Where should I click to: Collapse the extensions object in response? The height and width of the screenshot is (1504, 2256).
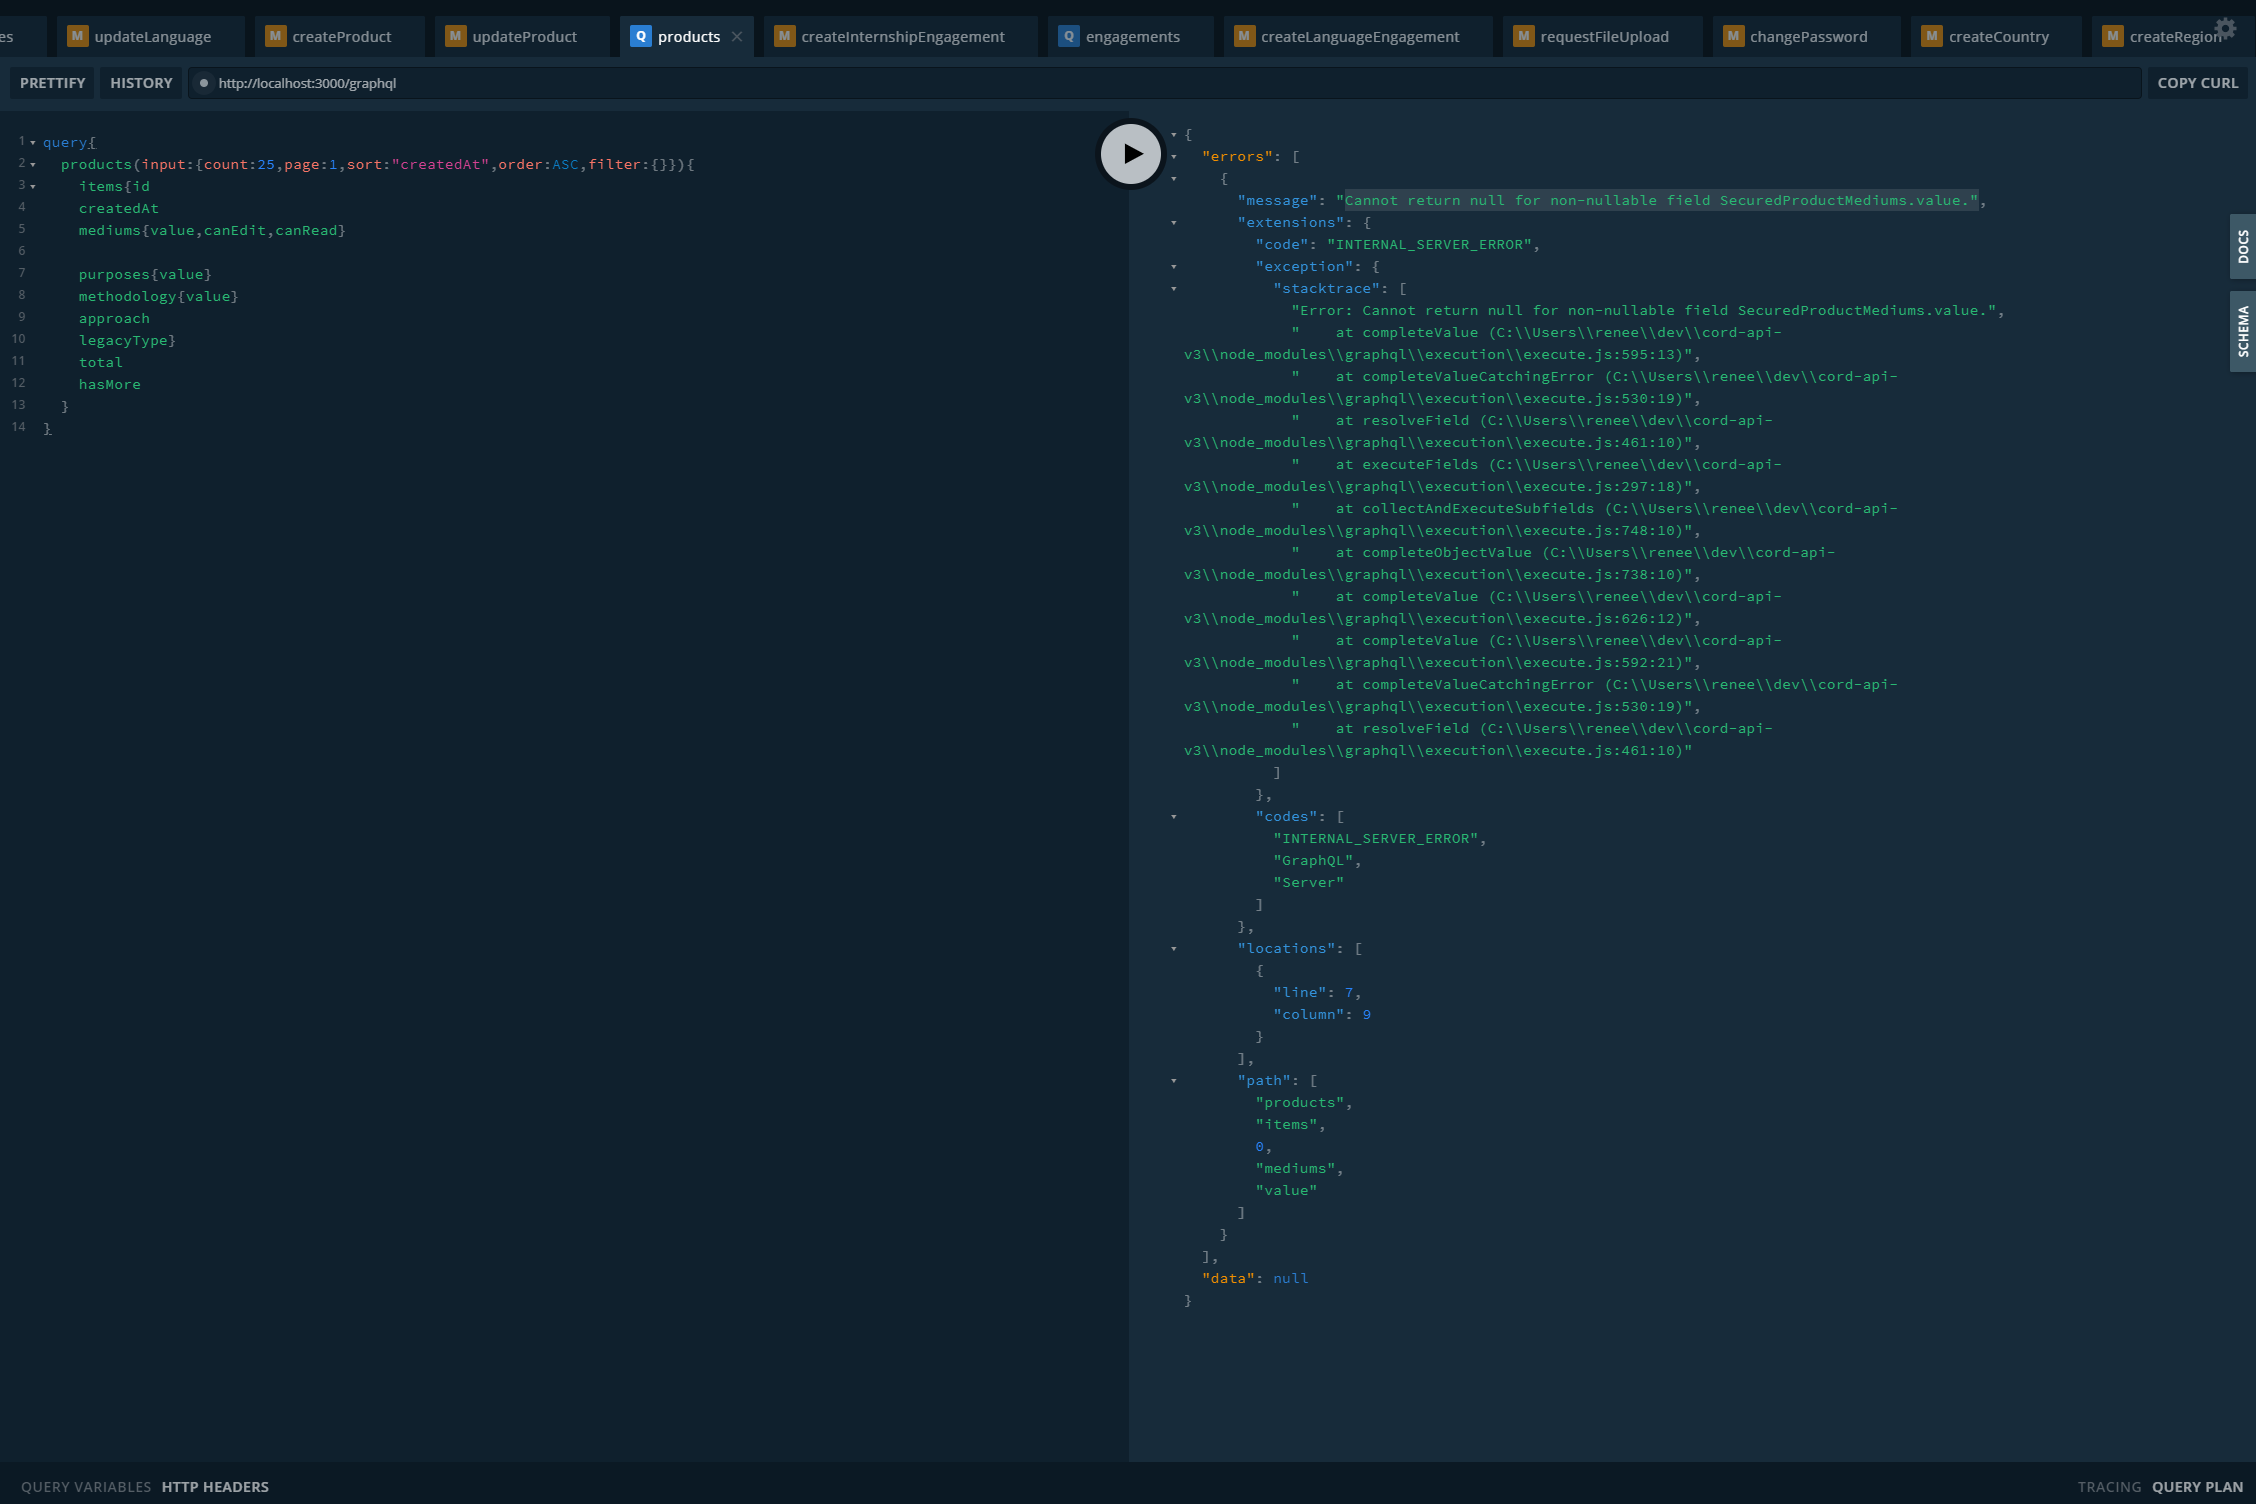[x=1174, y=223]
